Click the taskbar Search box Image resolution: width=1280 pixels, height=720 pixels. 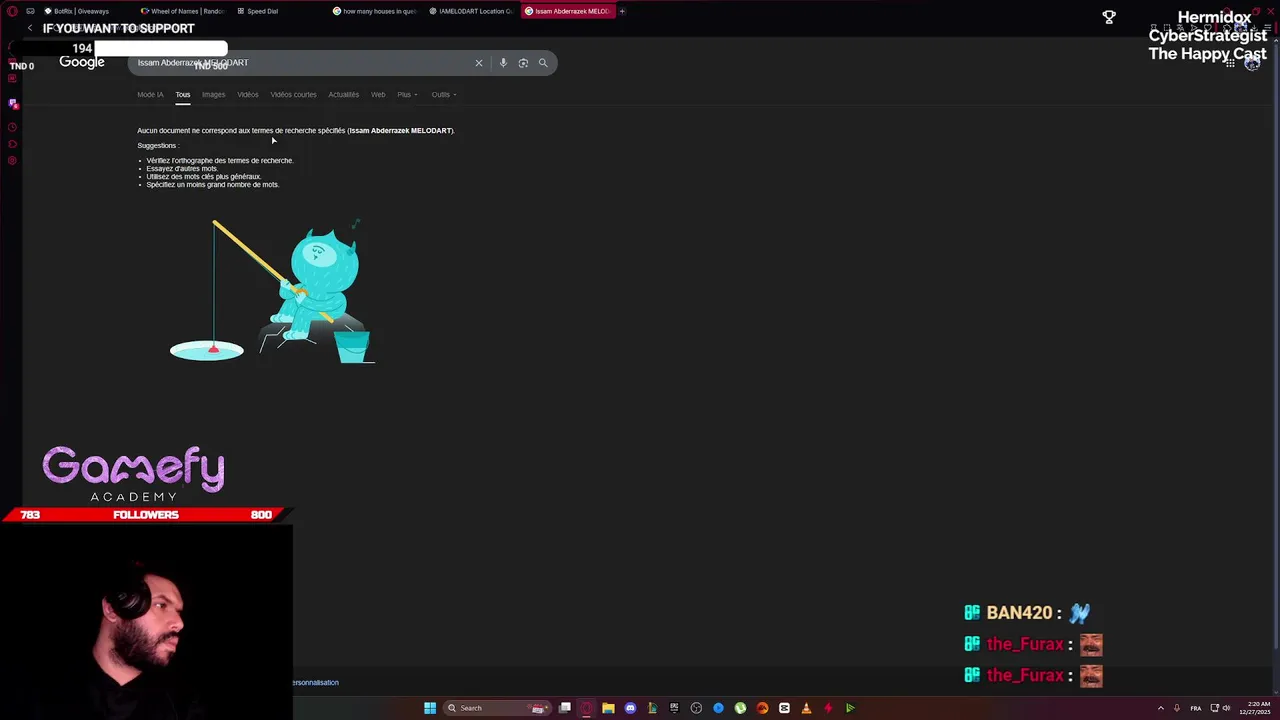coord(498,708)
